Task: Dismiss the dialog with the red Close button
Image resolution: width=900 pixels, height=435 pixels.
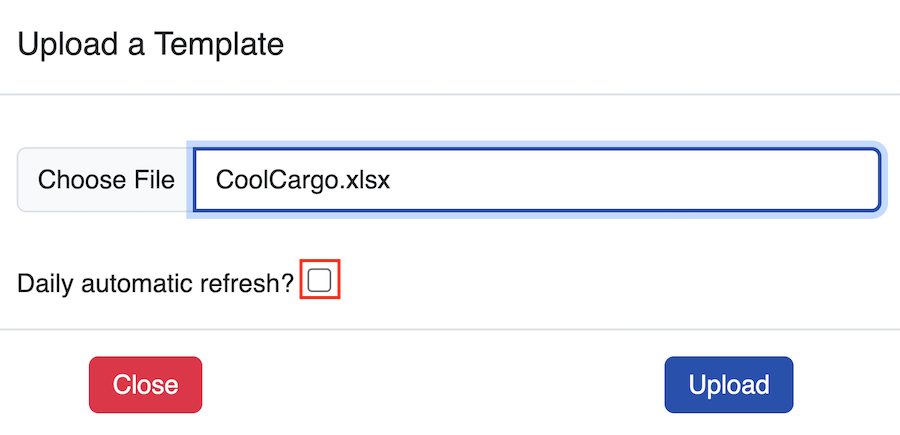Action: point(145,385)
